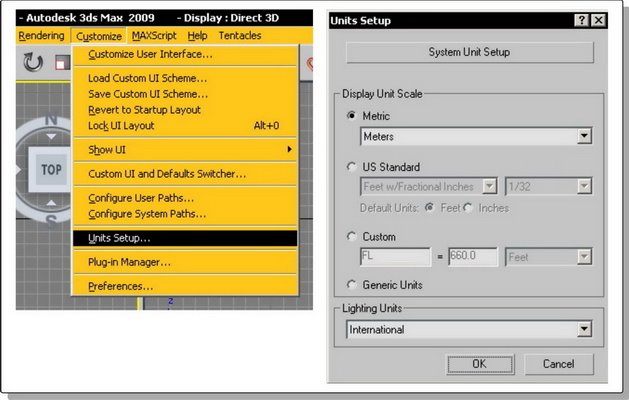The width and height of the screenshot is (629, 400).
Task: Choose Configure System Paths
Action: (185, 214)
